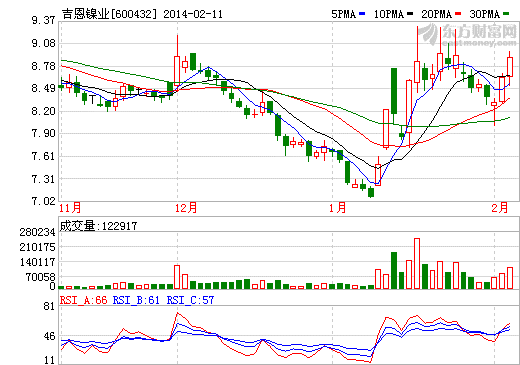The width and height of the screenshot is (520, 365).
Task: Click the 280234 volume axis label
Action: 37,232
